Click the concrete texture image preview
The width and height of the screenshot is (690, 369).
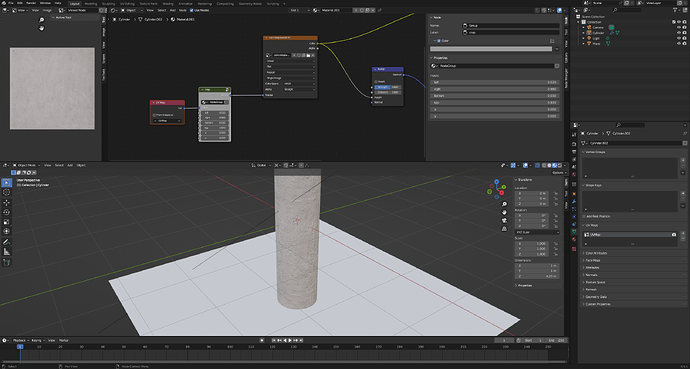pos(52,88)
